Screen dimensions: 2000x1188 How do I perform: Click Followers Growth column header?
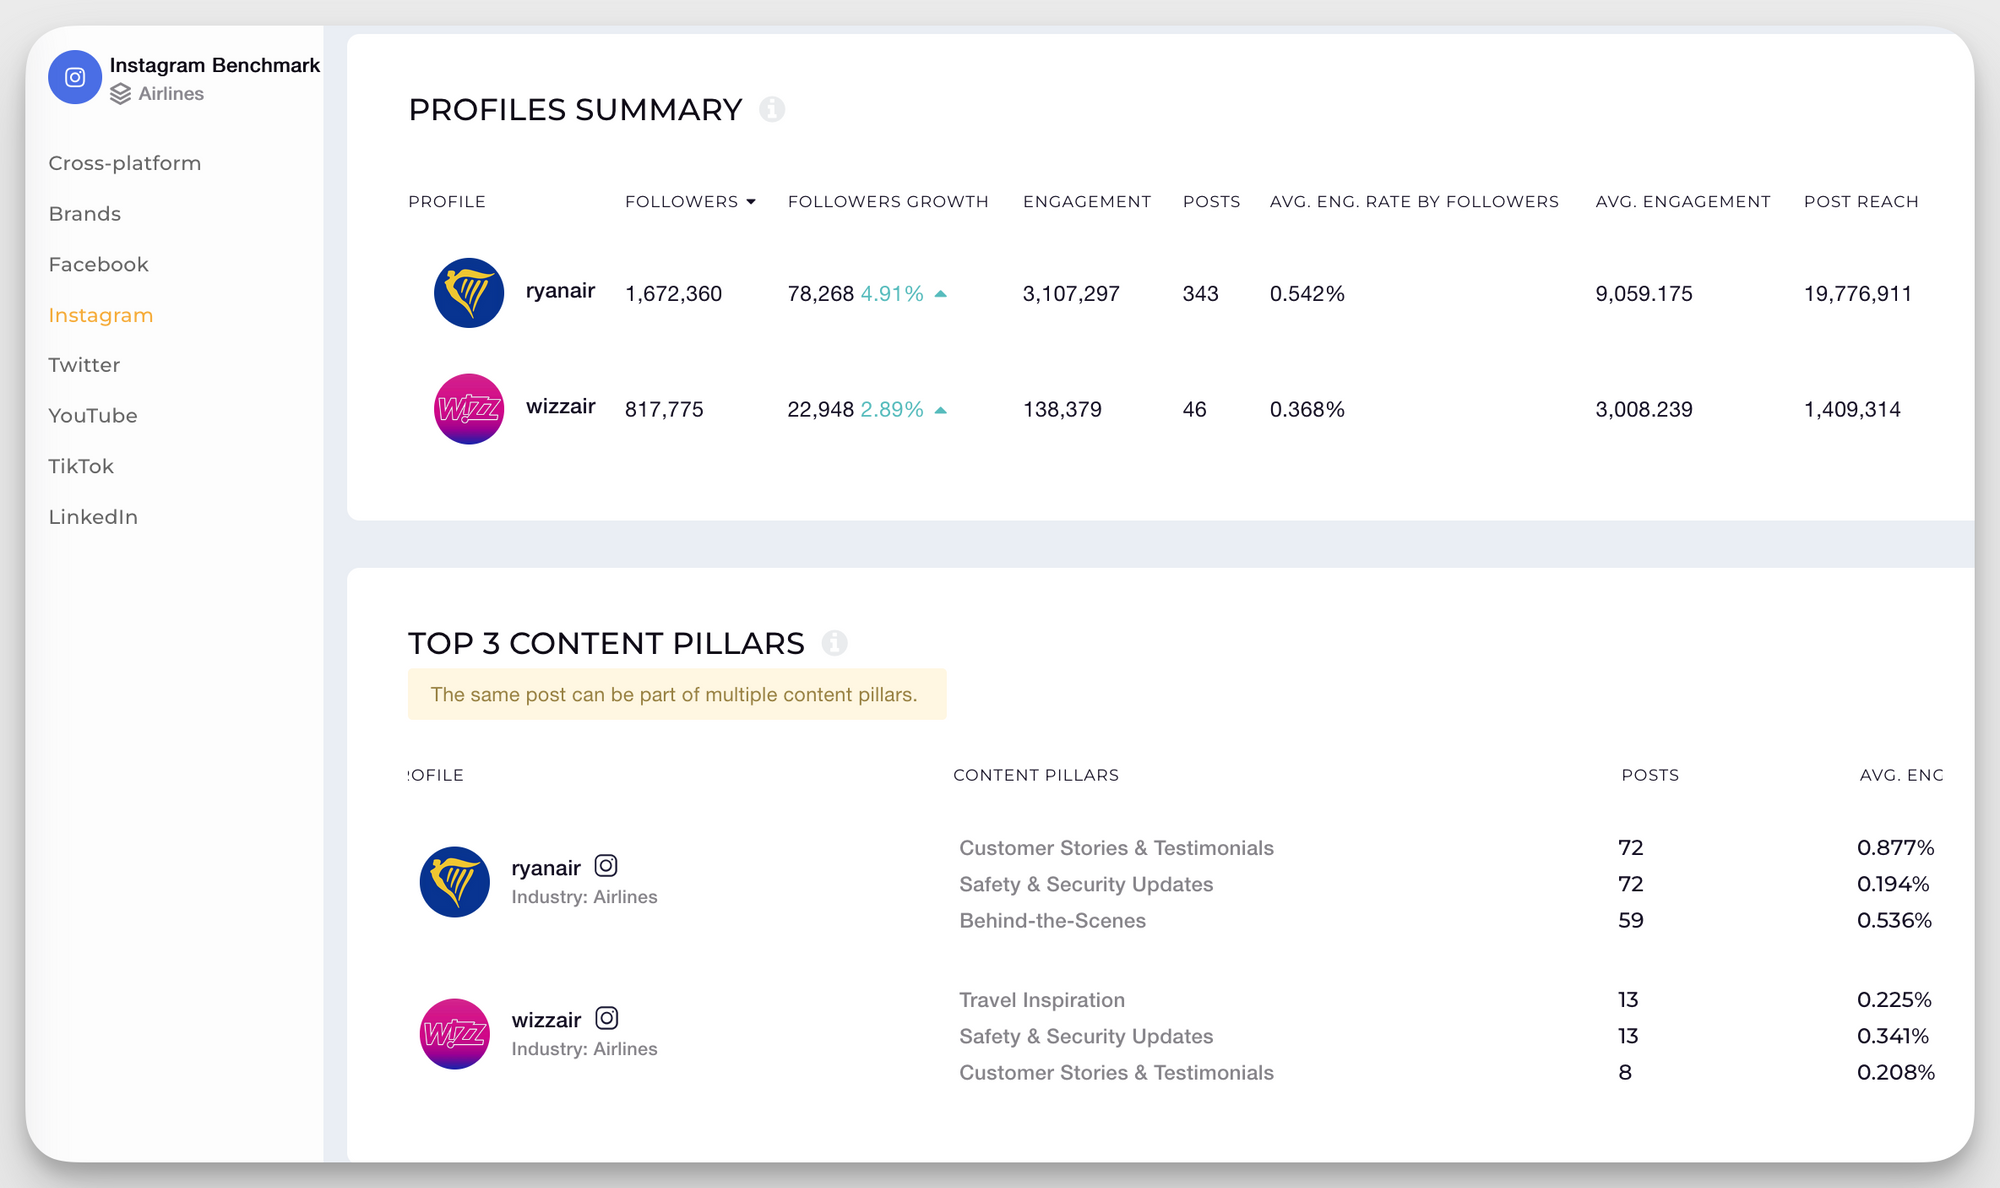point(888,202)
